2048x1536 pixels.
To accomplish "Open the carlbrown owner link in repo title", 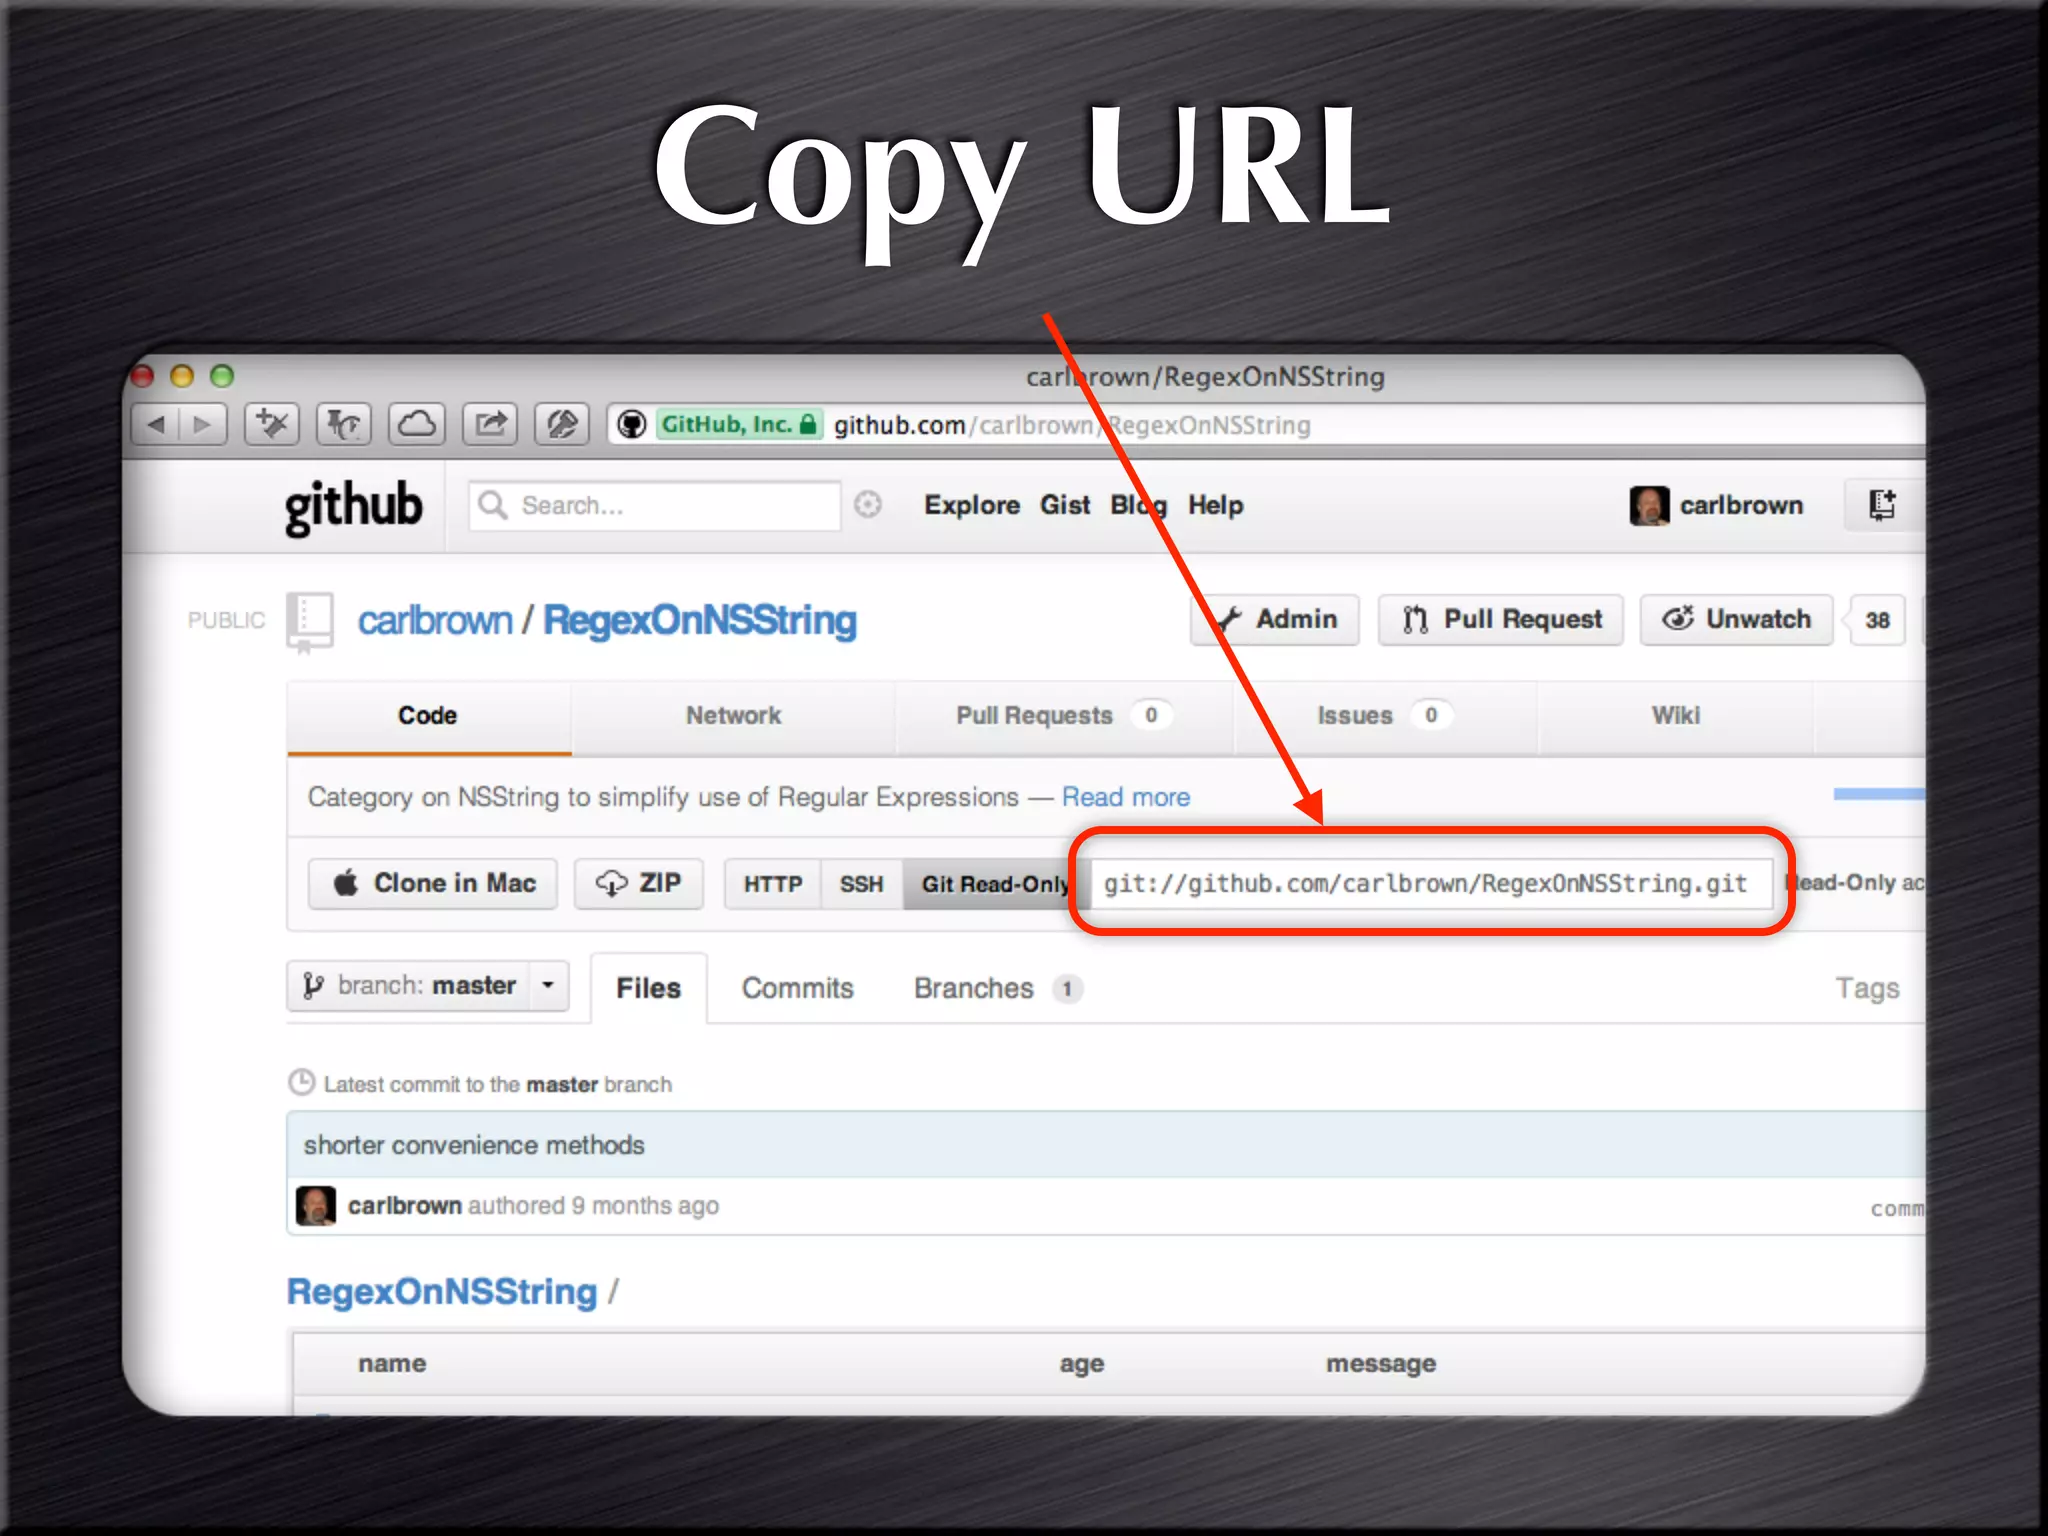I will tap(435, 621).
